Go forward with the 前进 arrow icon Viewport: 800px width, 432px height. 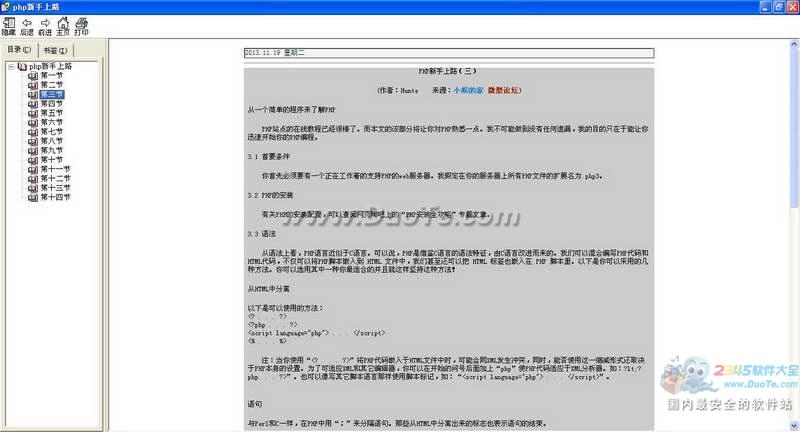(45, 27)
